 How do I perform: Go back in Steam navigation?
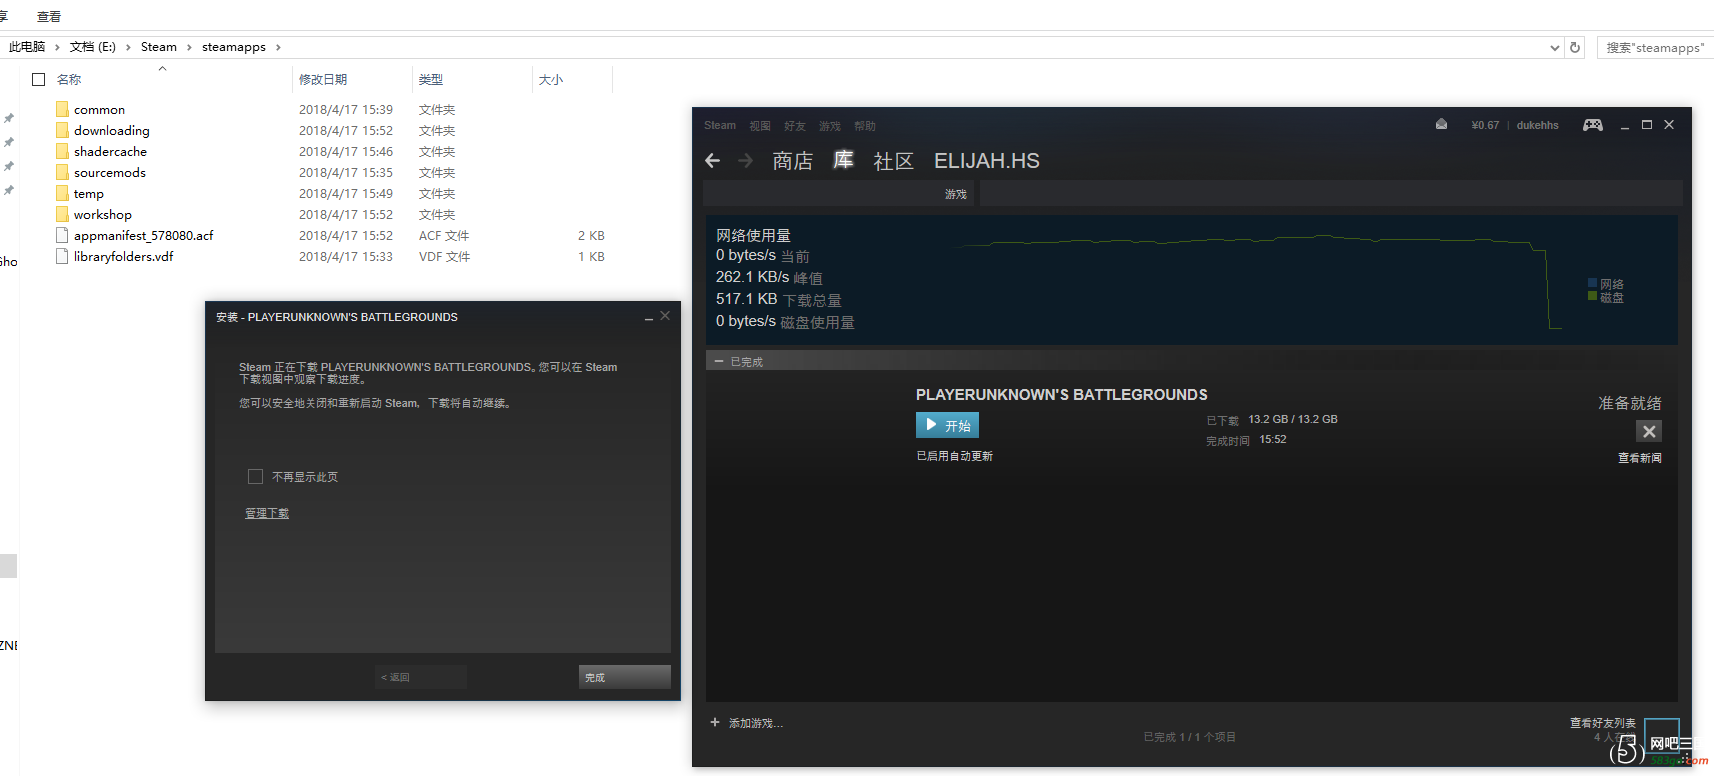click(x=712, y=160)
